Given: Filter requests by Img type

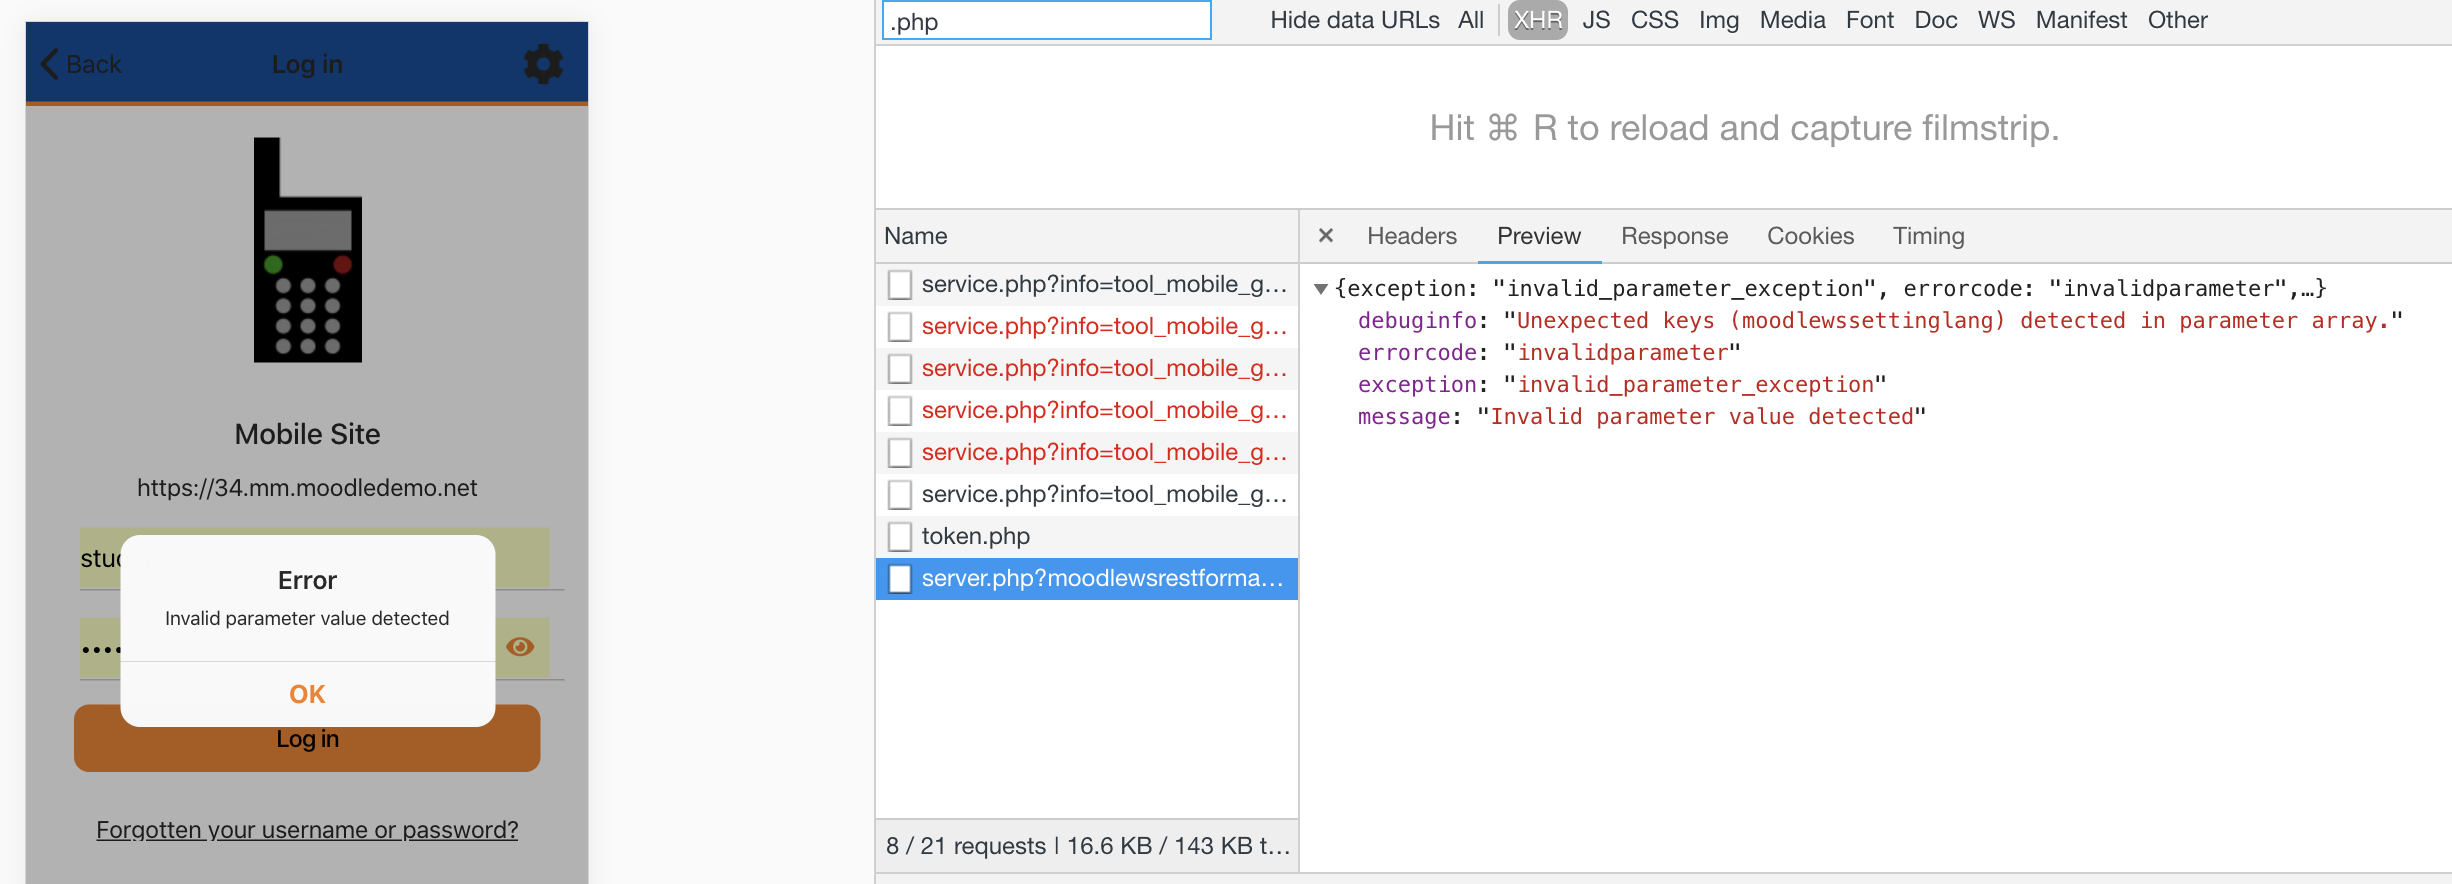Looking at the screenshot, I should click(1719, 20).
